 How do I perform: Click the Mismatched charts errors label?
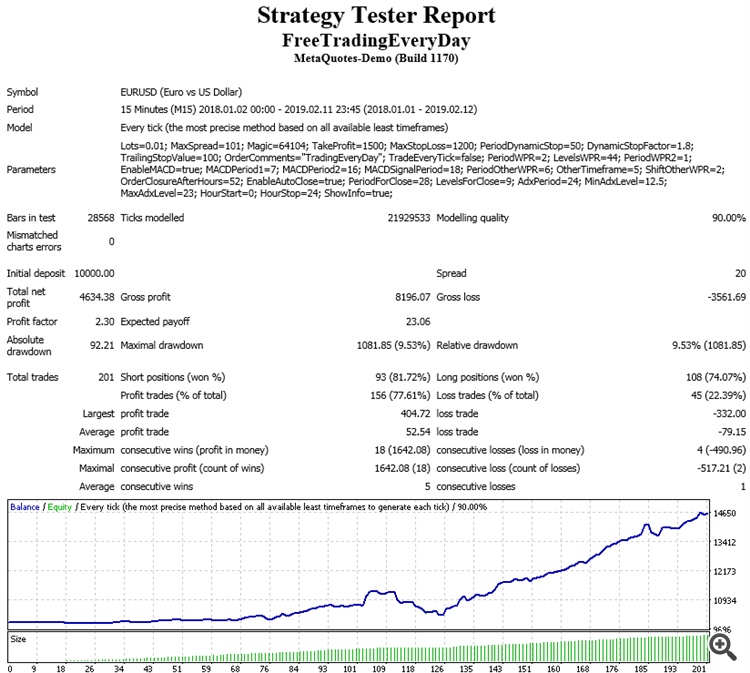coord(34,242)
